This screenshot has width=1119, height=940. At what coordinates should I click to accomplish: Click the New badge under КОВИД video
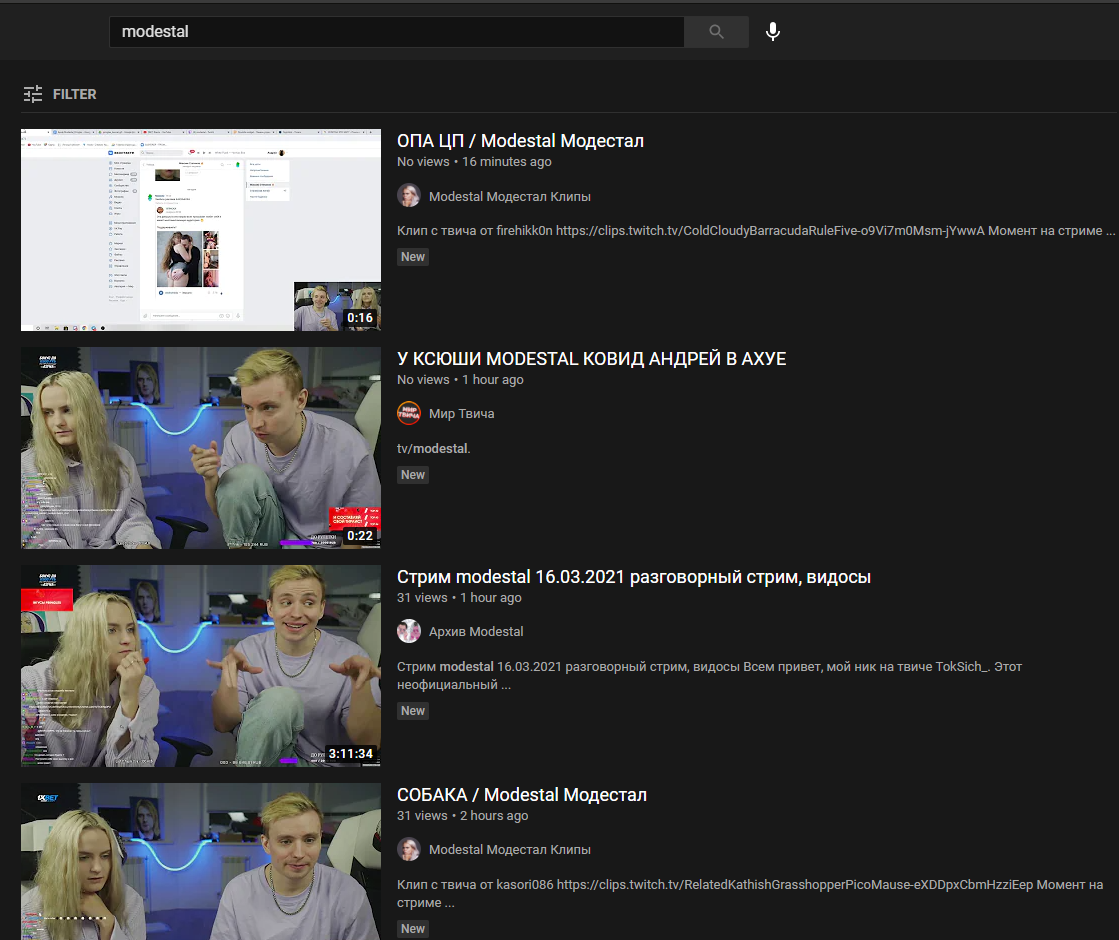[412, 475]
